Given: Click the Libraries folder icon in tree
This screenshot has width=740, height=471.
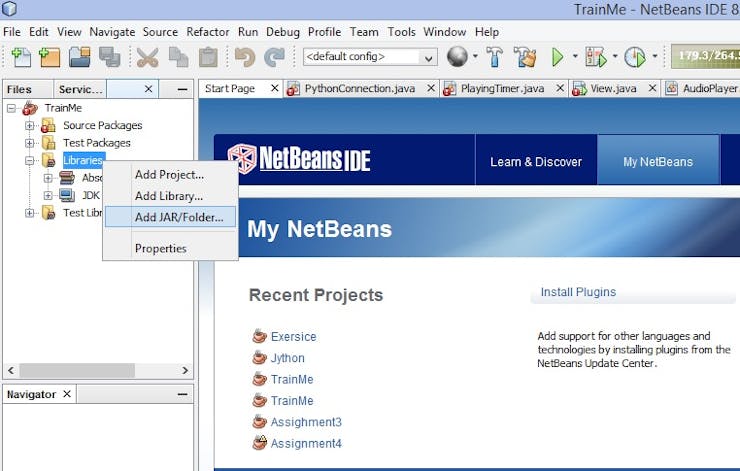Looking at the screenshot, I should 48,160.
